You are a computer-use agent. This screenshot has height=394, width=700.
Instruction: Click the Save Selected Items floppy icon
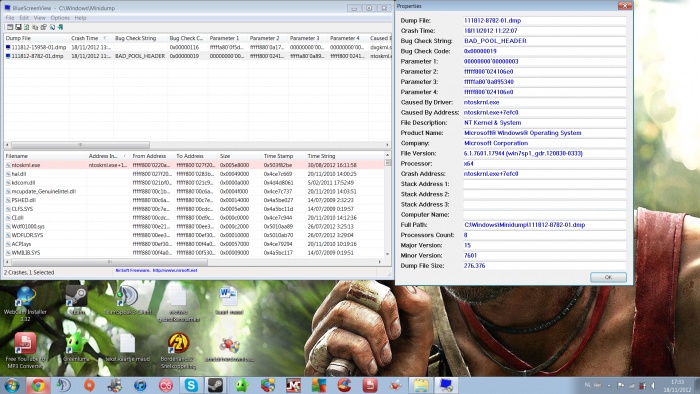click(x=18, y=27)
